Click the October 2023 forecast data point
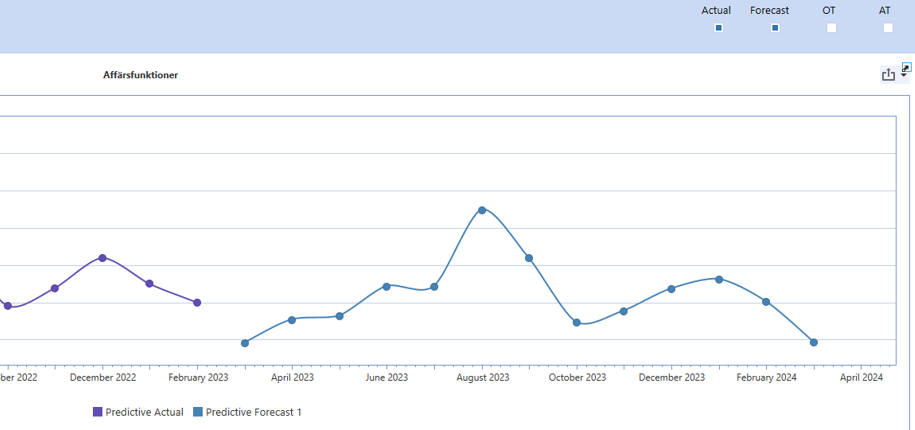This screenshot has height=430, width=915. [x=577, y=322]
